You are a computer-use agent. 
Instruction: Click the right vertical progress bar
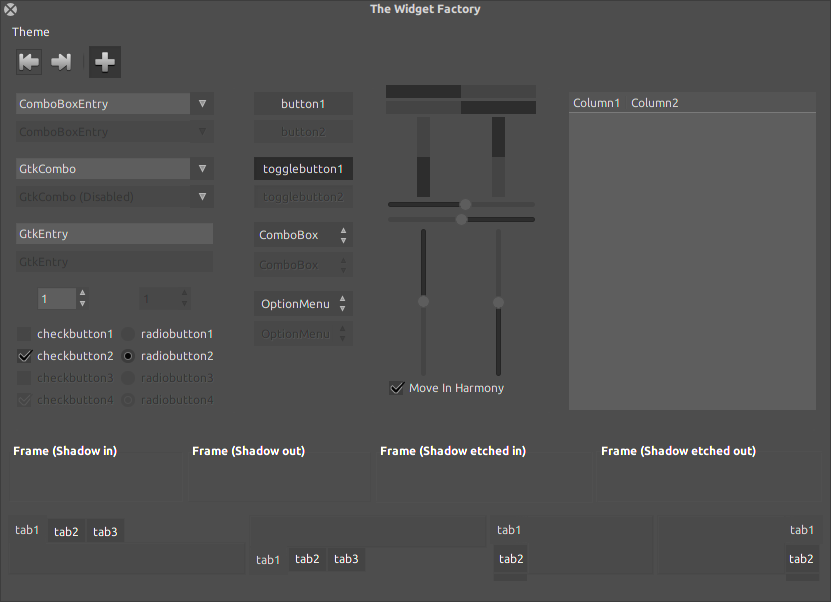tap(498, 157)
